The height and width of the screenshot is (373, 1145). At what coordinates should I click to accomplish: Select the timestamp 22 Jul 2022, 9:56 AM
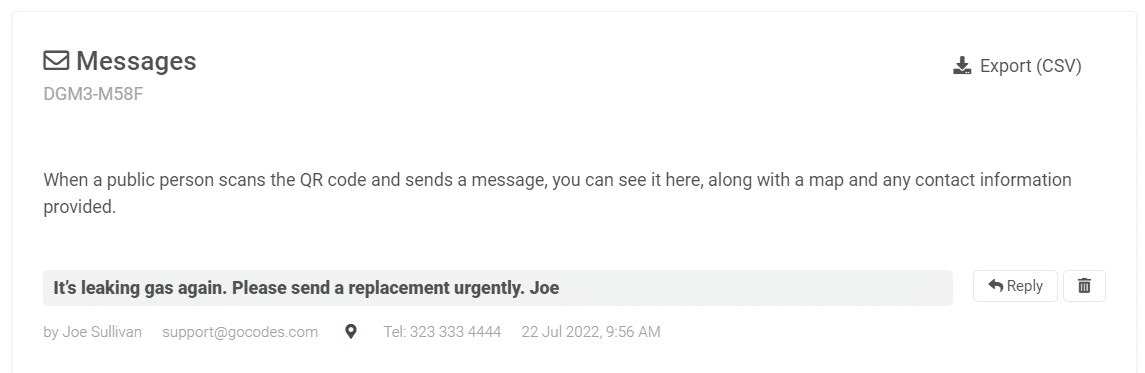591,332
